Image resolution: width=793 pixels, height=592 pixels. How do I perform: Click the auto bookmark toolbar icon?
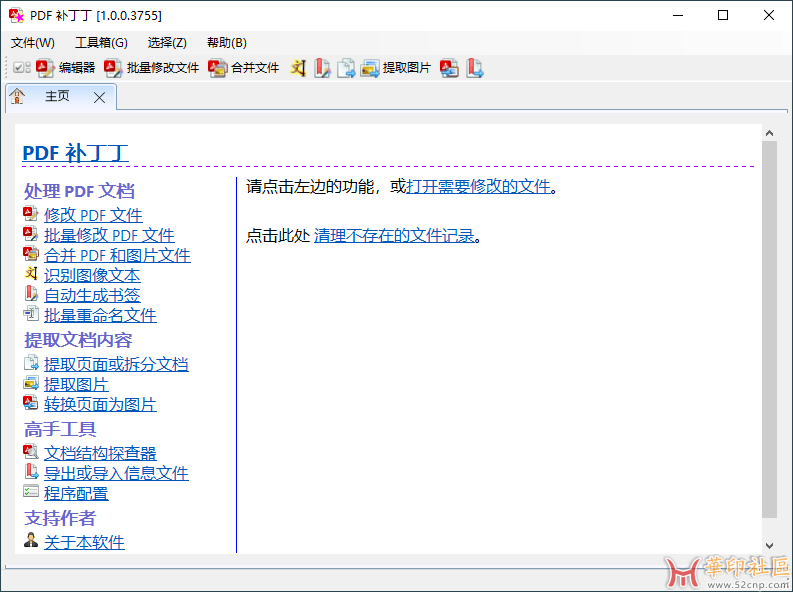point(322,68)
